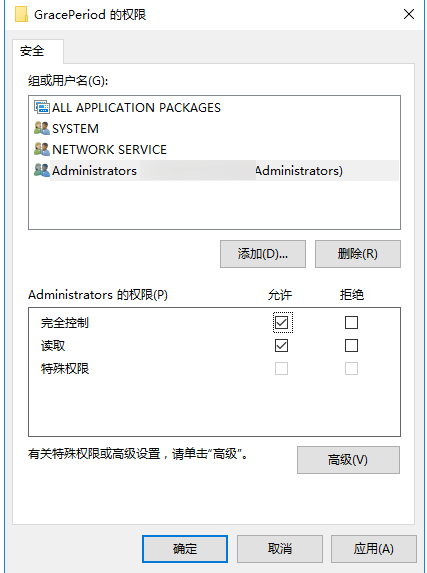Click the ALL APPLICATION PACKAGES group icon
427x573 pixels.
(x=42, y=107)
